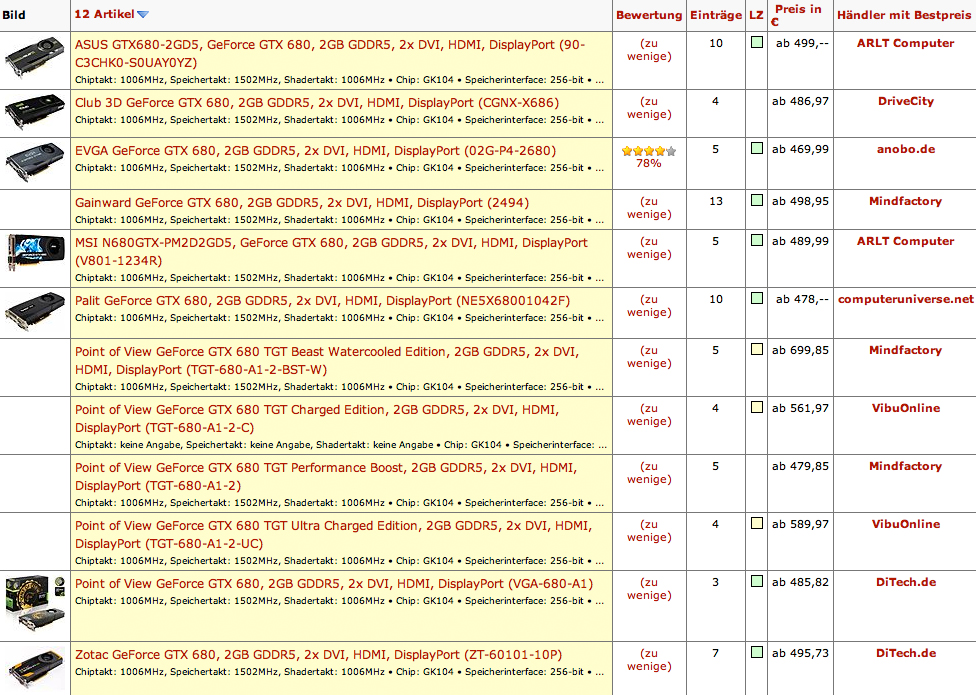Open the Point of View VGA-680-A1 link
This screenshot has width=976, height=695.
click(334, 584)
